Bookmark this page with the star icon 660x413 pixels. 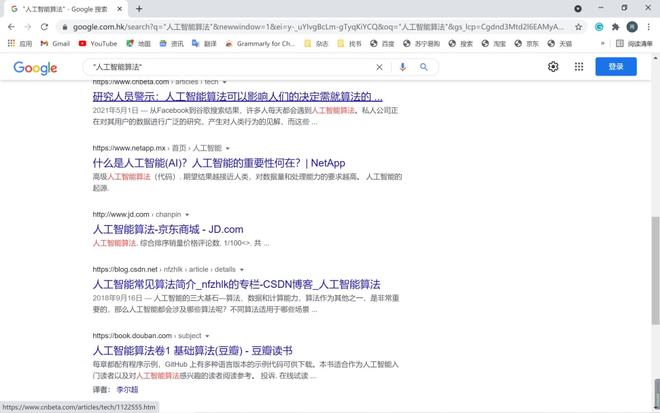578,27
